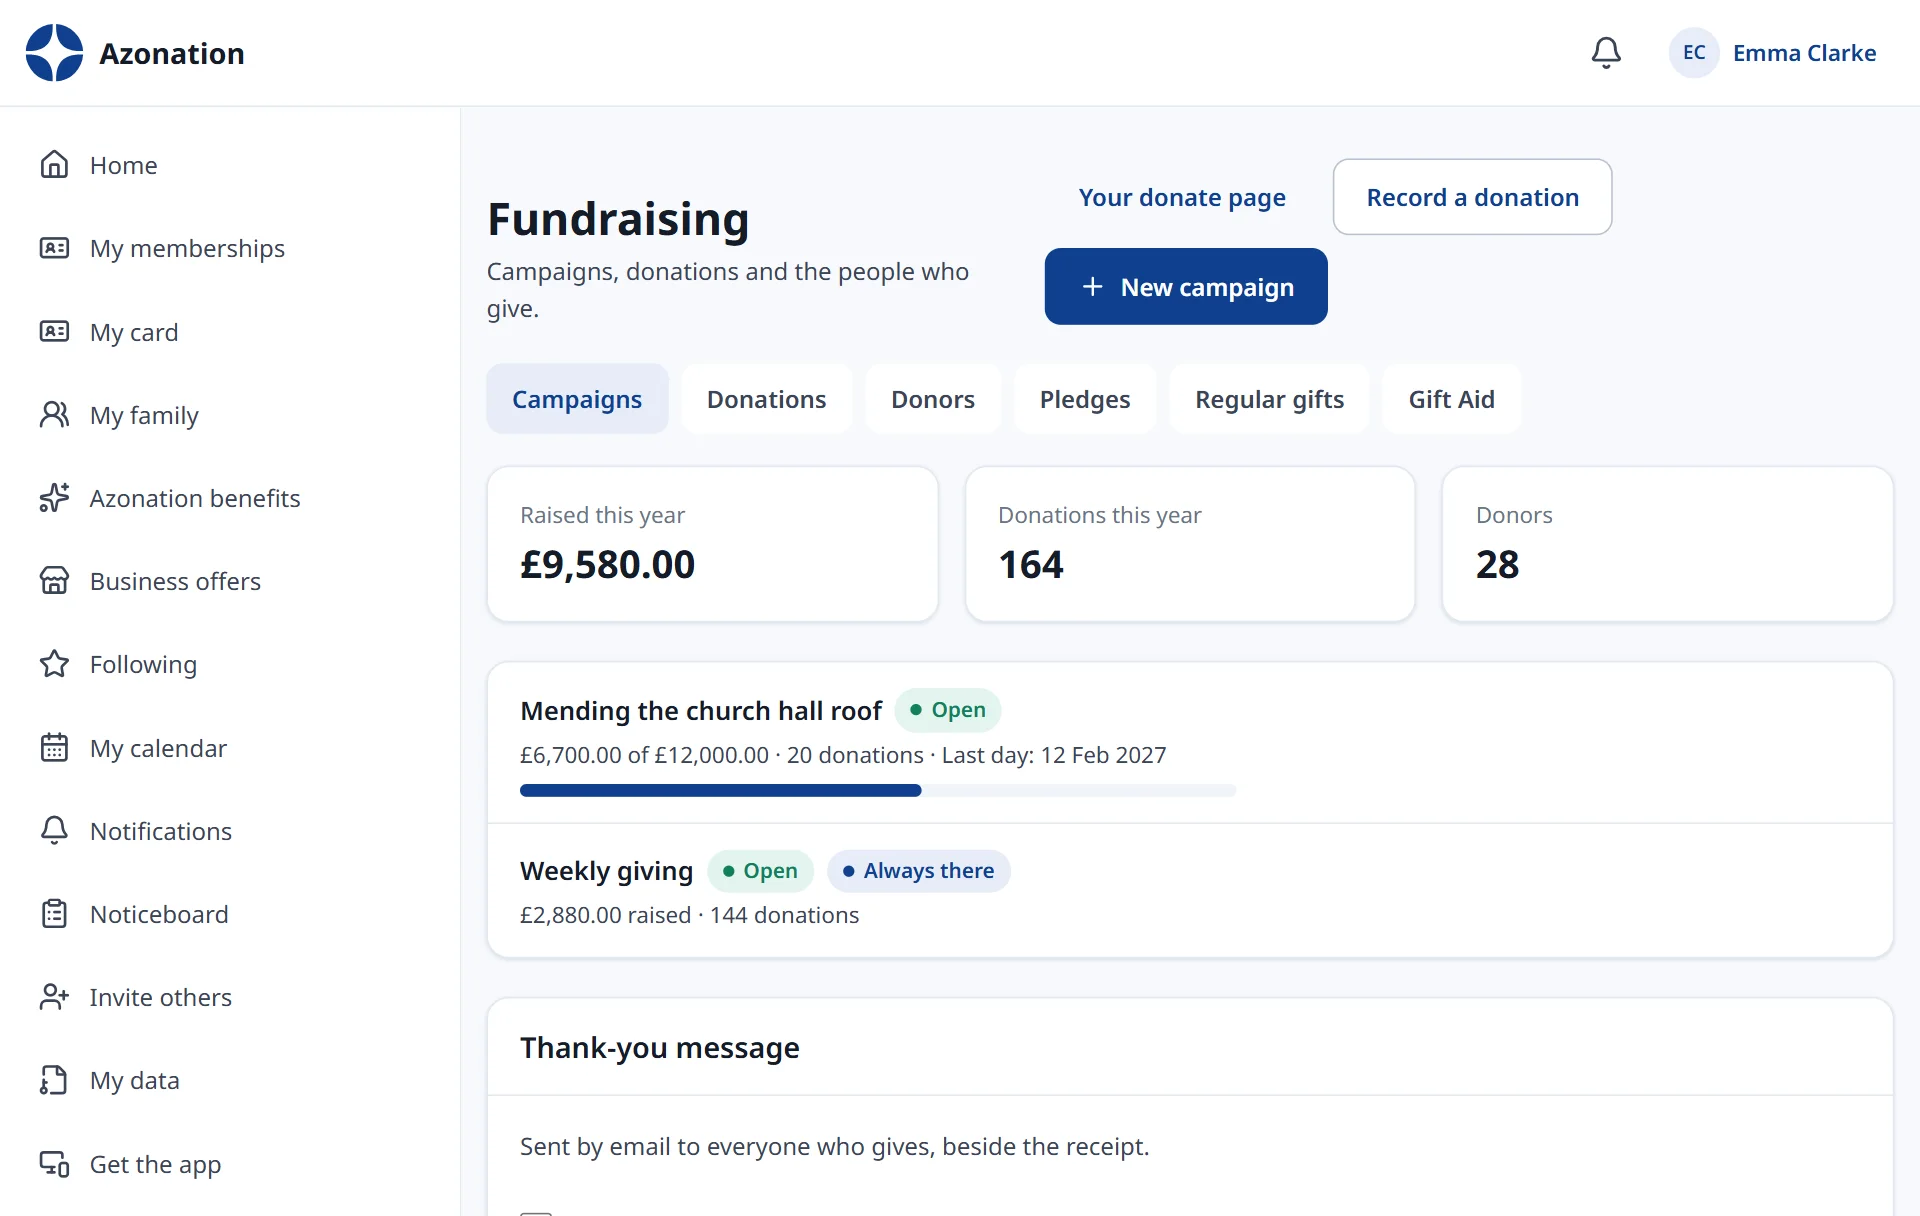The height and width of the screenshot is (1216, 1920).
Task: Click the Azonation benefits sparkle icon
Action: [x=54, y=498]
